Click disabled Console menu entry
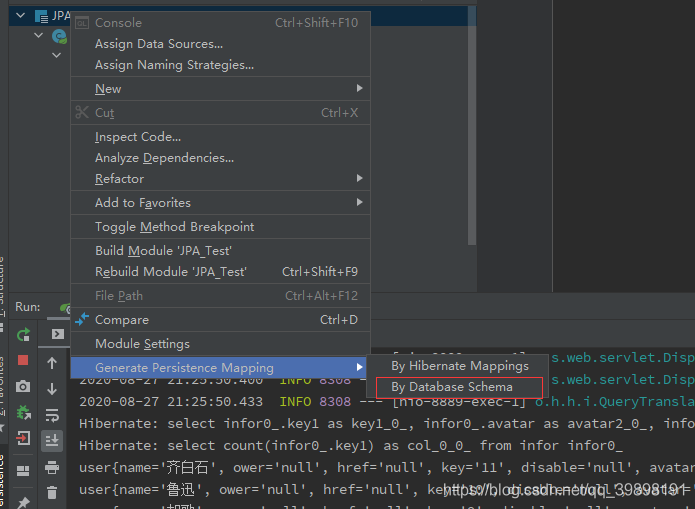 (221, 23)
